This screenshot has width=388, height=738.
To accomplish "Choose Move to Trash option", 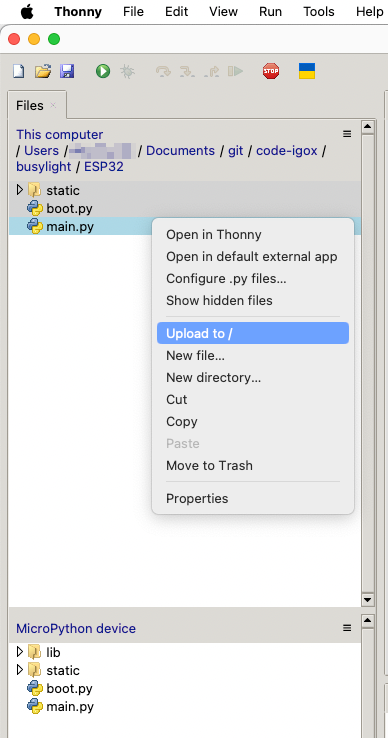I will [x=253, y=465].
